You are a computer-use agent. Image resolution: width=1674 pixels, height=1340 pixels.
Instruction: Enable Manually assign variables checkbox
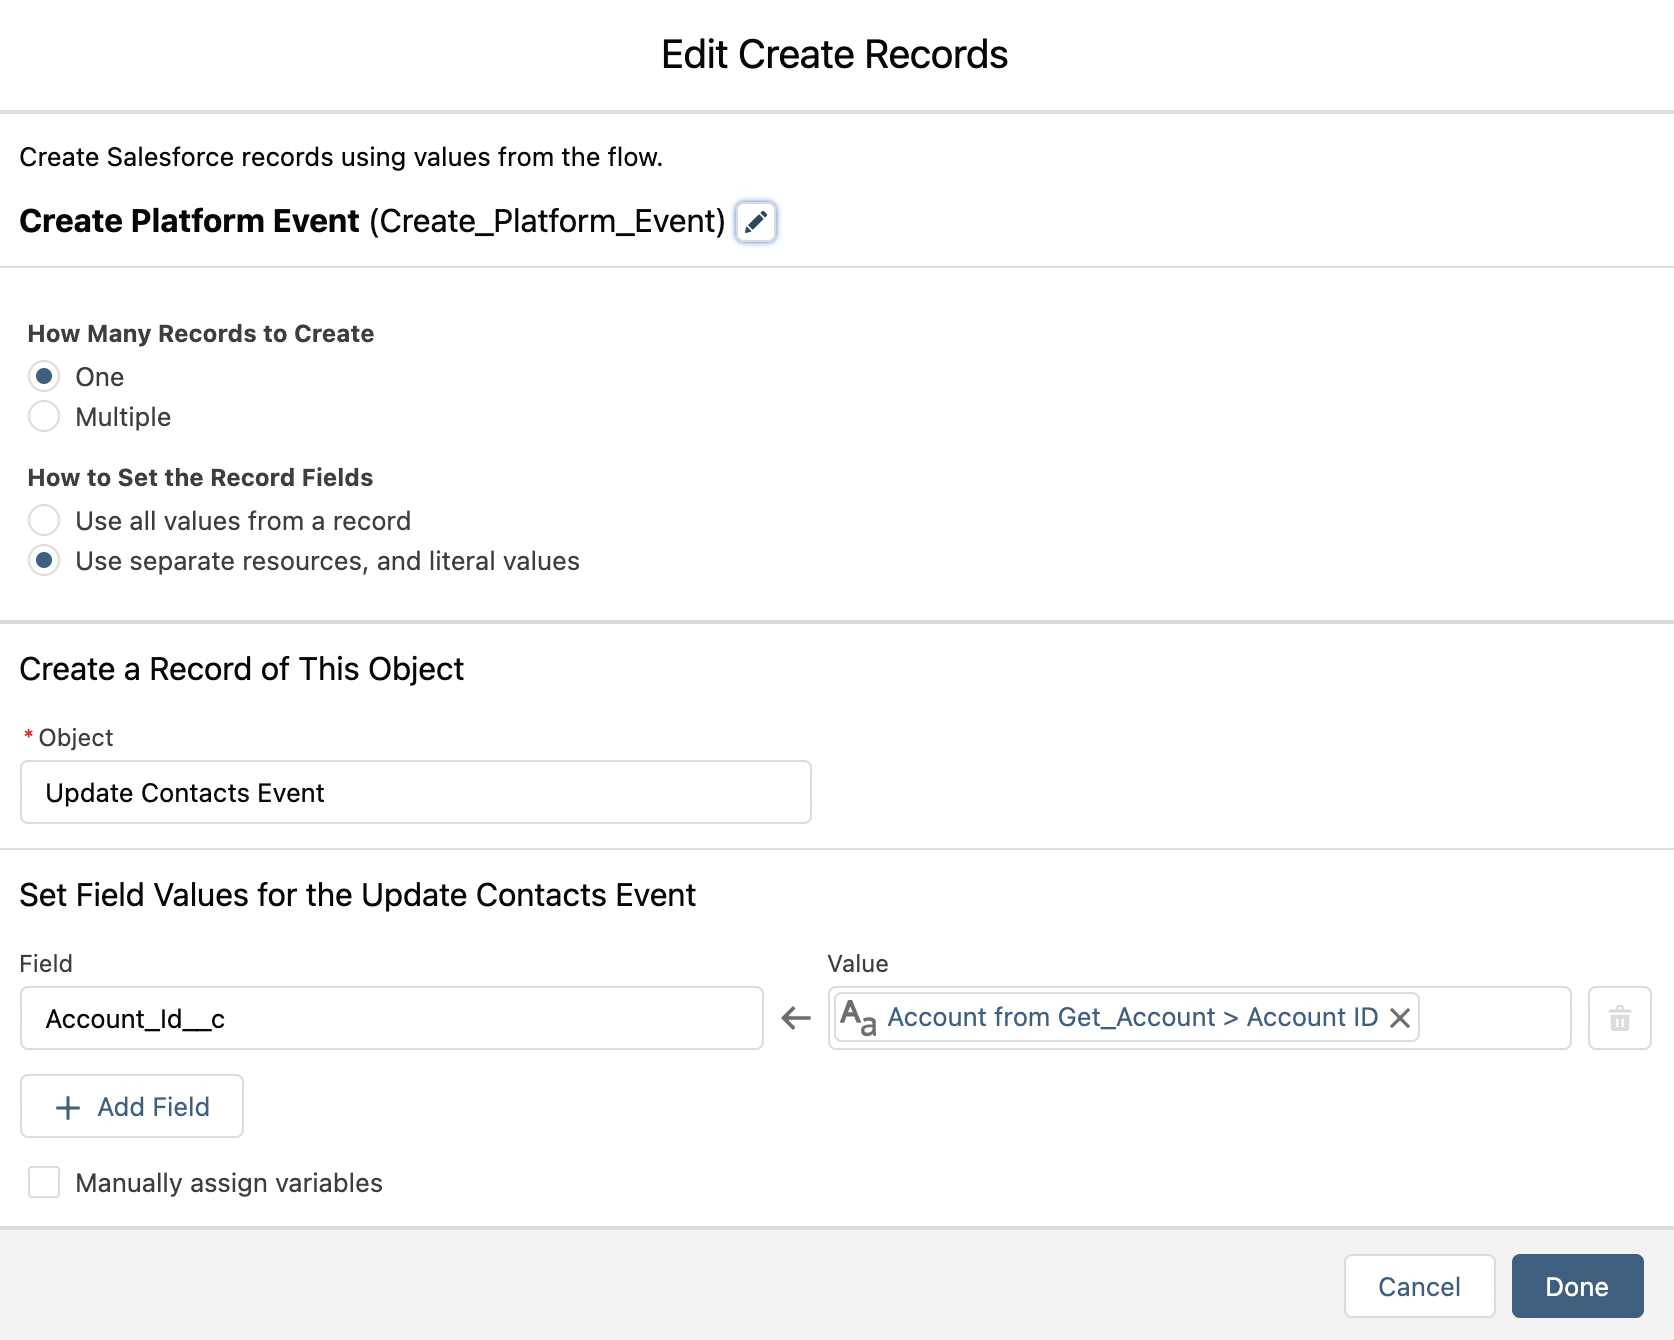pos(44,1183)
